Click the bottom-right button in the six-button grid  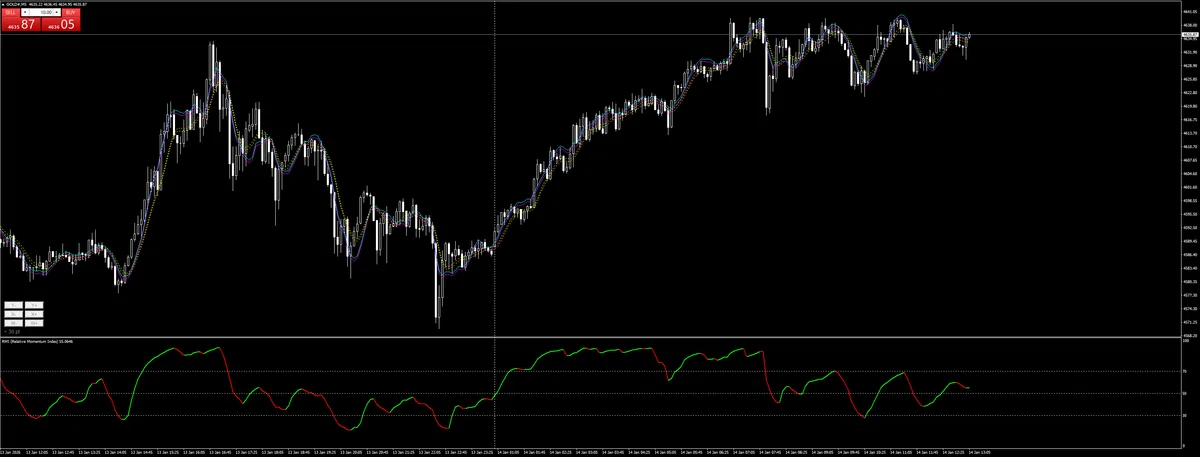34,323
